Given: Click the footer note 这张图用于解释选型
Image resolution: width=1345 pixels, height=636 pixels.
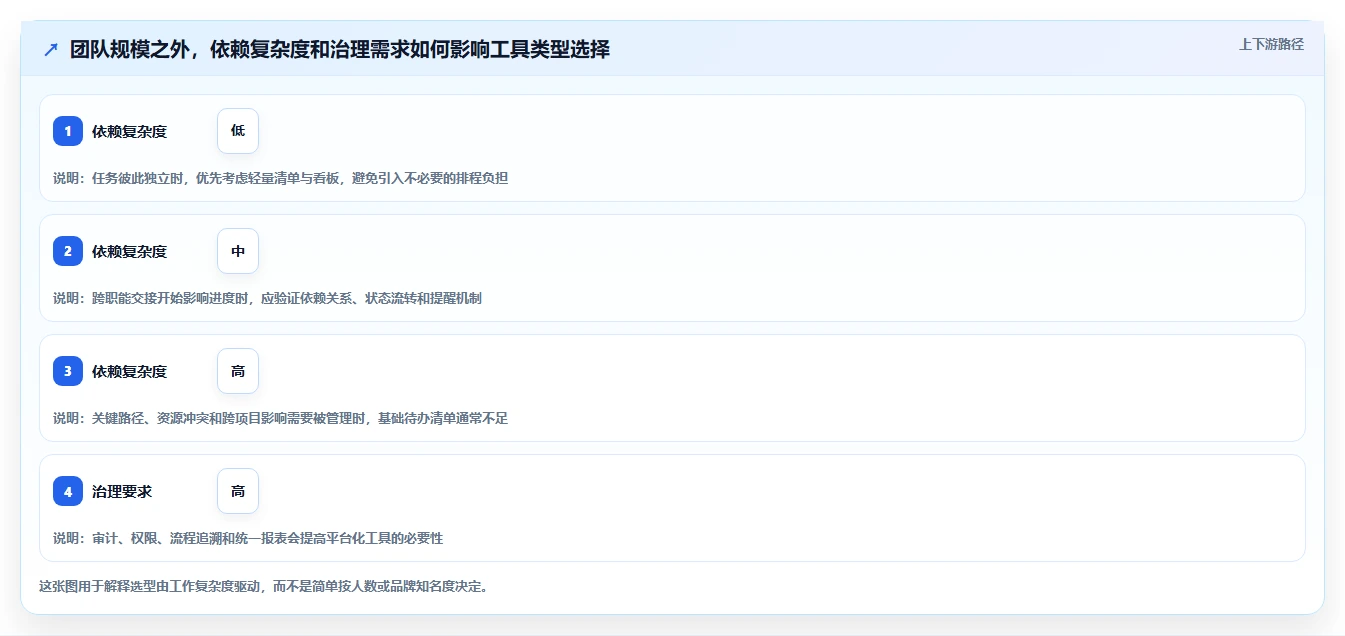Looking at the screenshot, I should [x=265, y=586].
